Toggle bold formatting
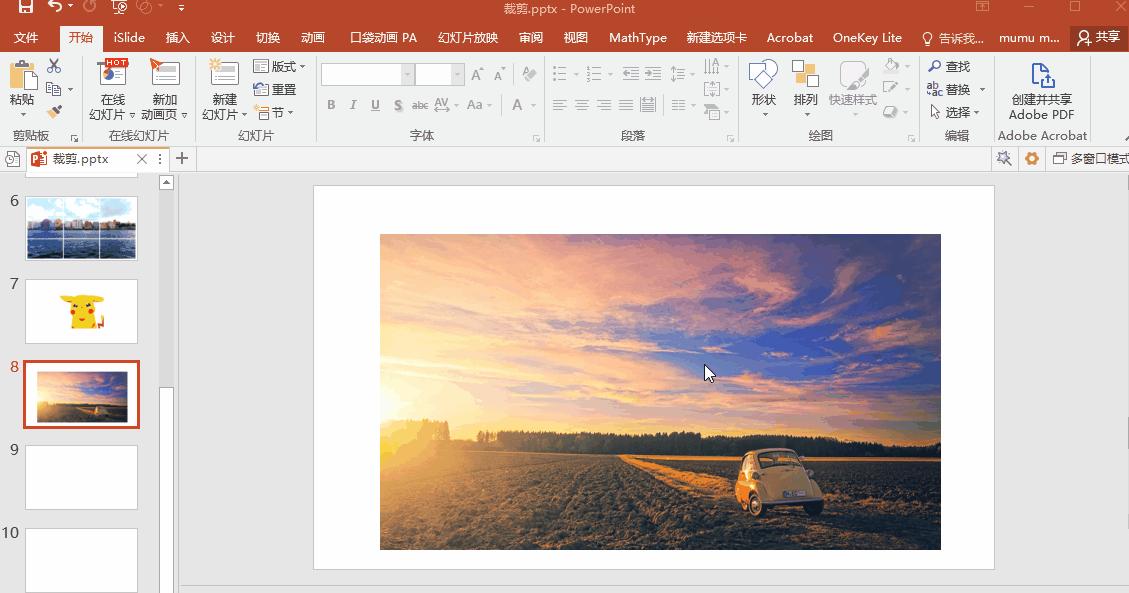1129x593 pixels. click(x=331, y=105)
